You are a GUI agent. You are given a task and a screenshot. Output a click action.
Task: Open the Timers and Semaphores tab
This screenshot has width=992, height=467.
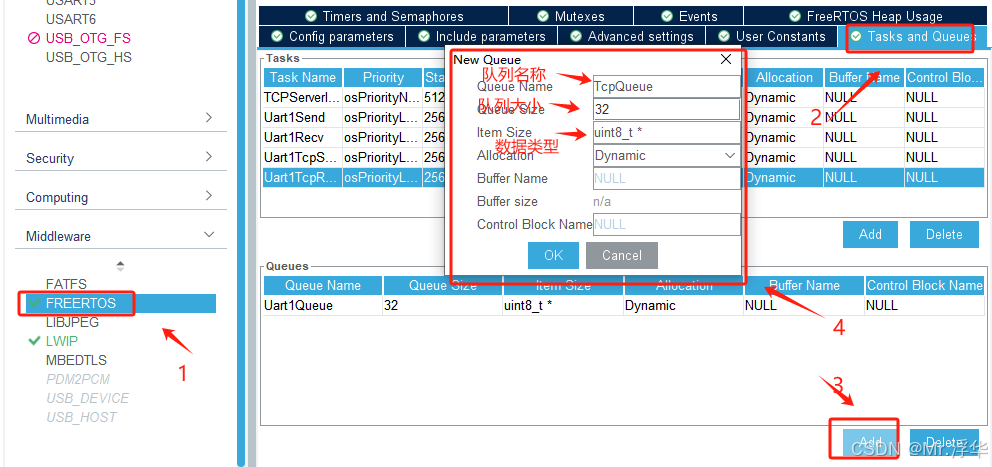(x=383, y=16)
